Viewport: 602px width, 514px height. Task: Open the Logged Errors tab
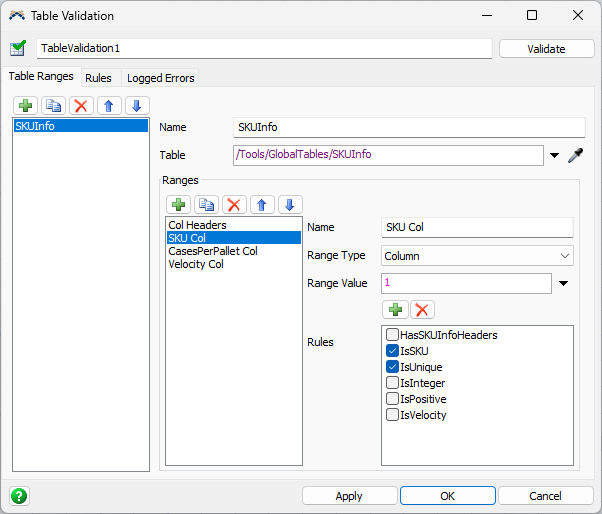click(x=161, y=78)
